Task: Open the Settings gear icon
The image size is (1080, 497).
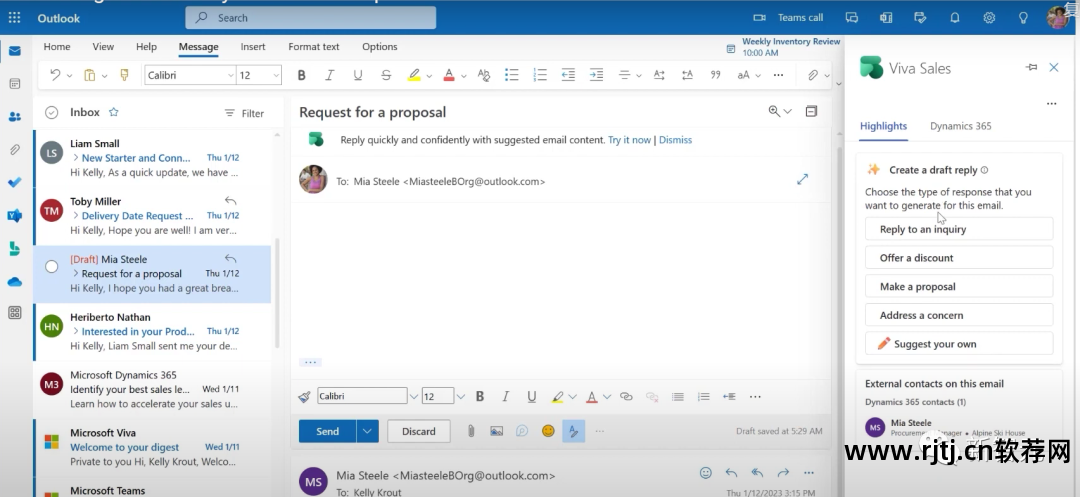Action: pos(989,17)
